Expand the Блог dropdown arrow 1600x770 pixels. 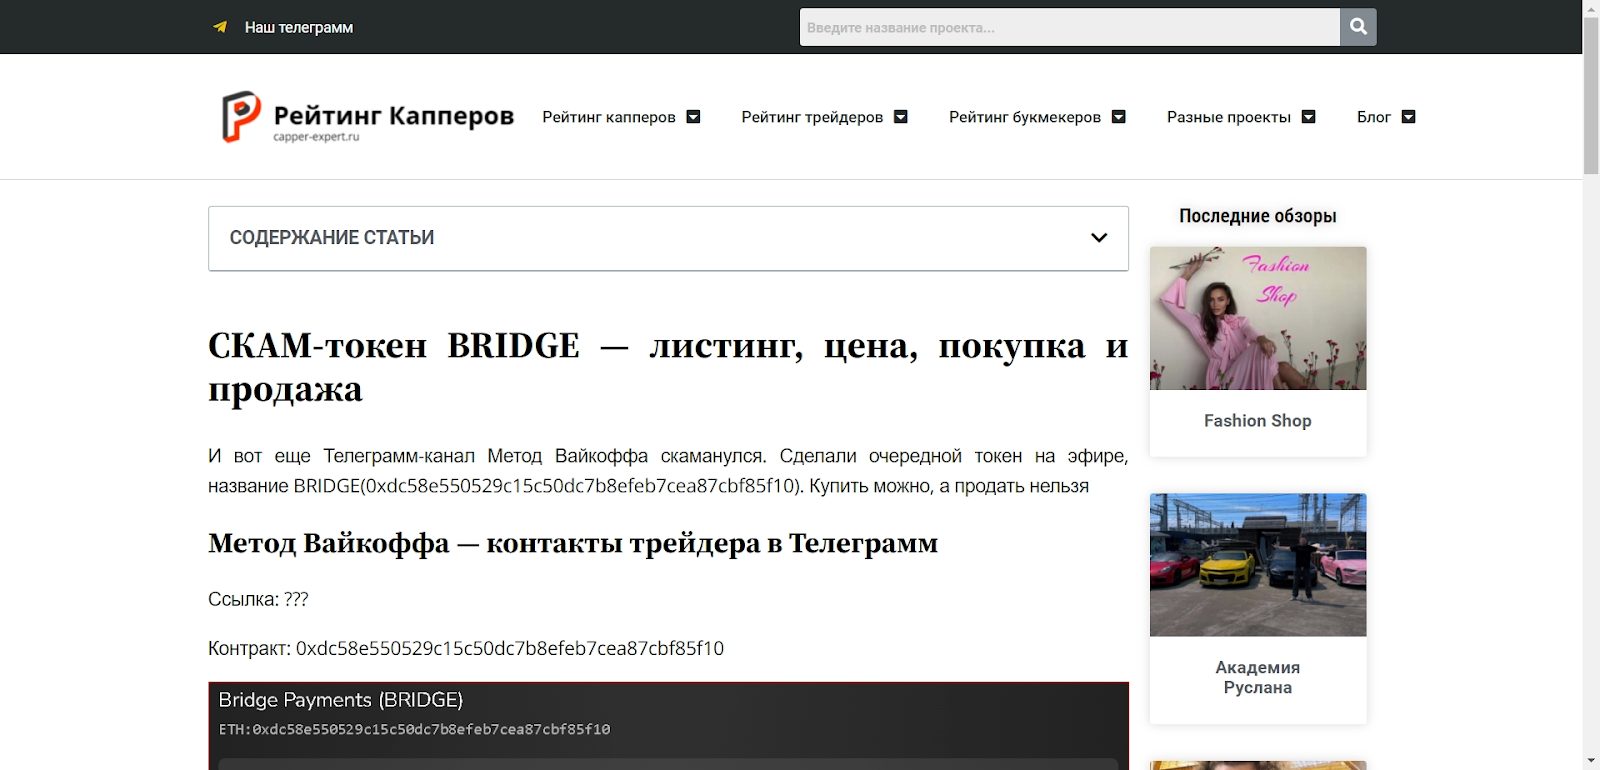(1408, 117)
